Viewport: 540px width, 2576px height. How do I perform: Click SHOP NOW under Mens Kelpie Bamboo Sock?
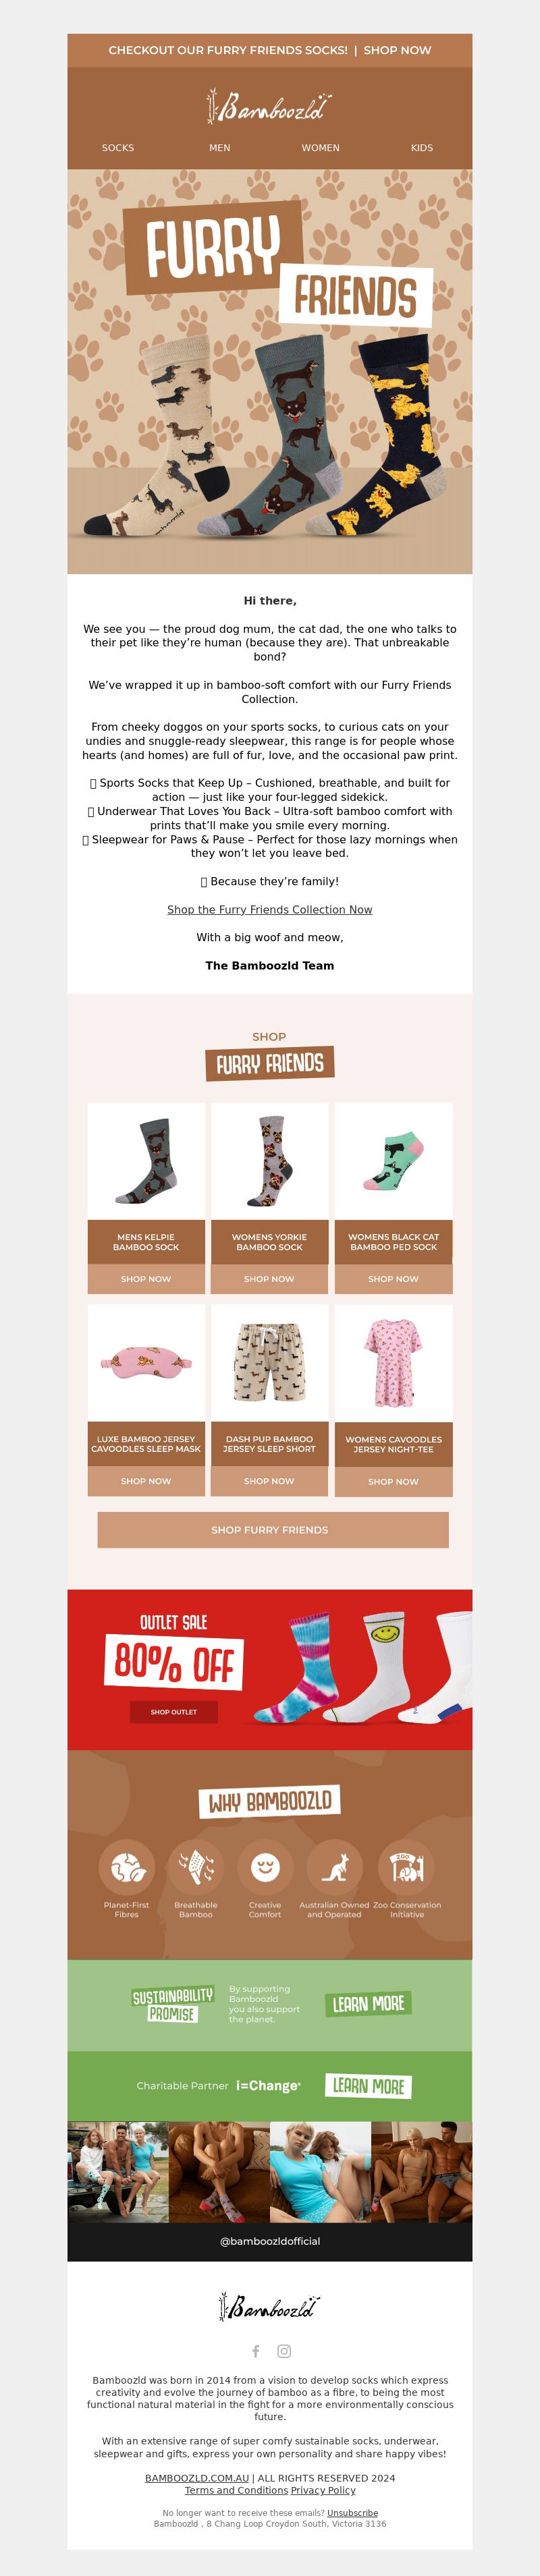point(146,1279)
